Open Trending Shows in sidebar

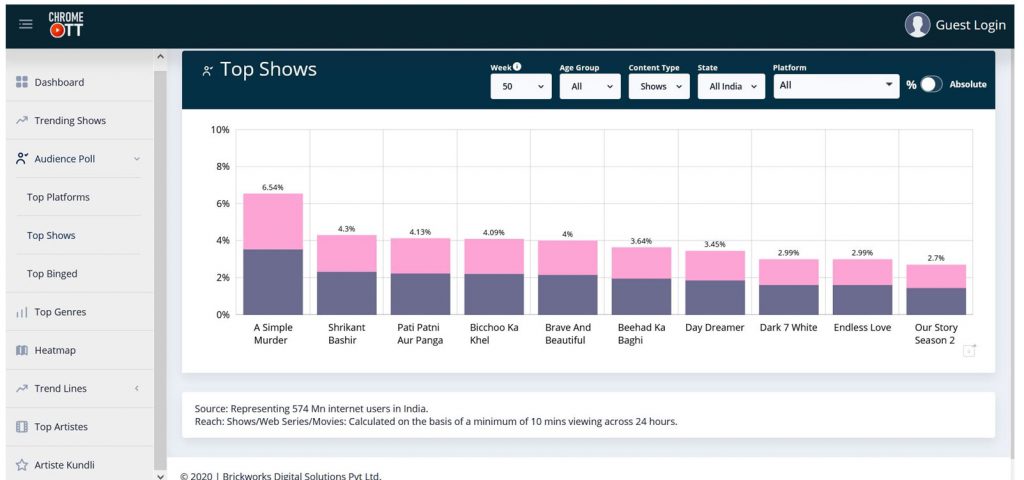pyautogui.click(x=70, y=121)
